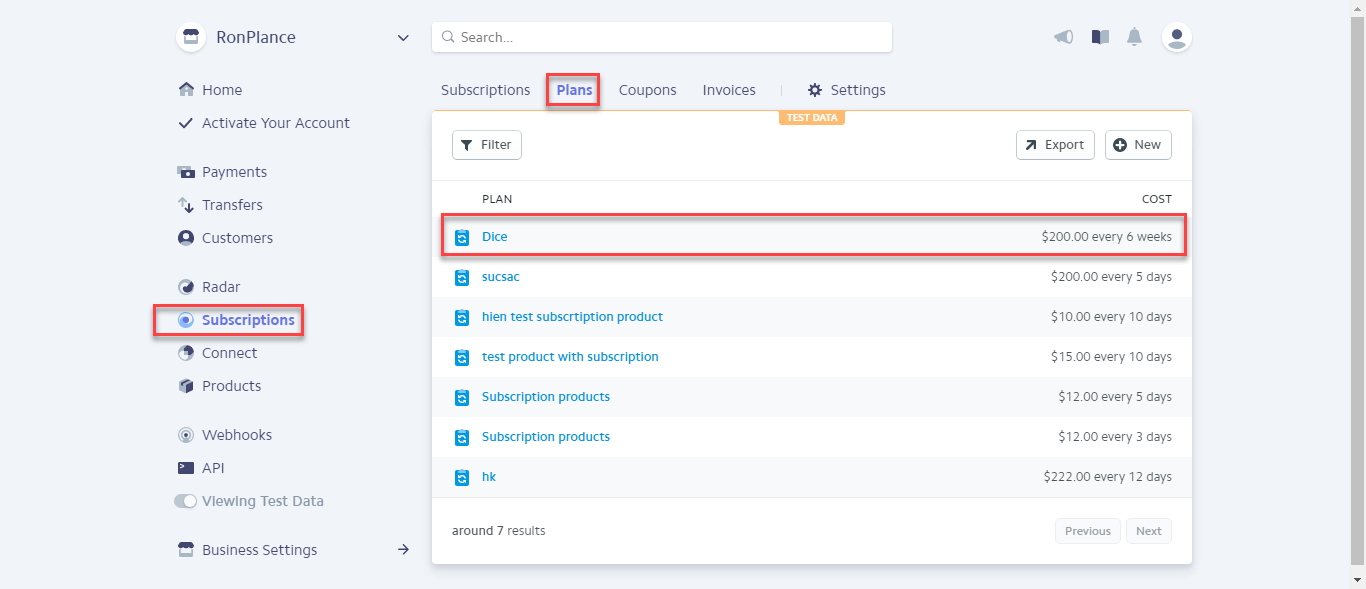This screenshot has height=589, width=1366.
Task: Open the documentation book icon
Action: point(1100,37)
